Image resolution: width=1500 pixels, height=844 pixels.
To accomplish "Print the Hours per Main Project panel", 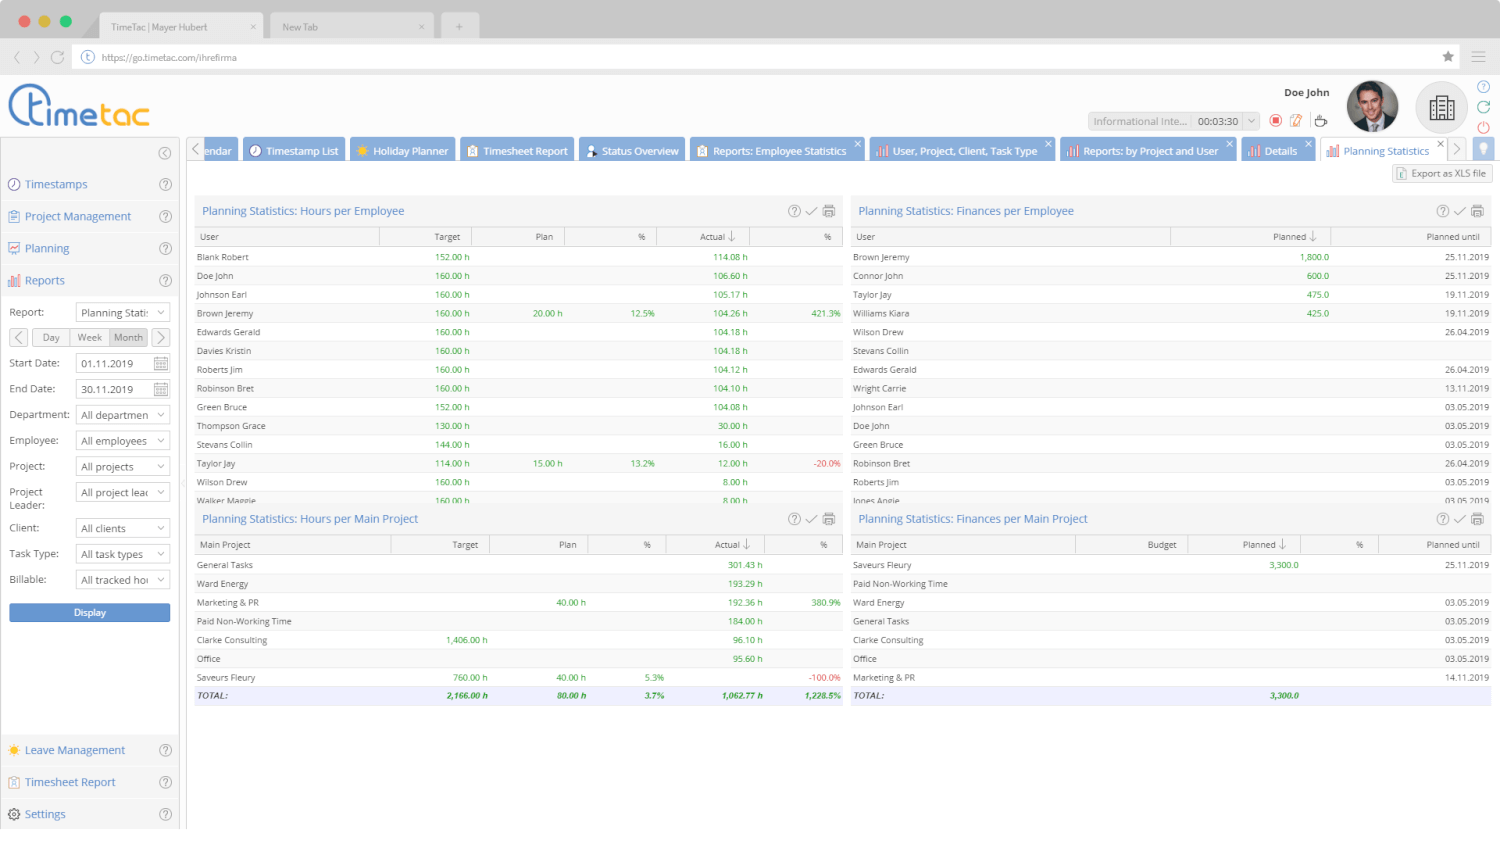I will (829, 519).
